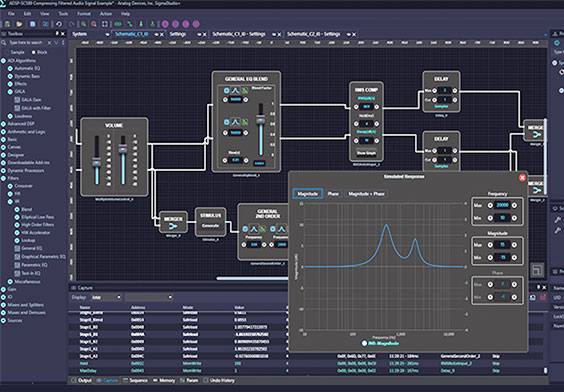
Task: Open the System tab dropdown arrow
Action: (x=107, y=35)
